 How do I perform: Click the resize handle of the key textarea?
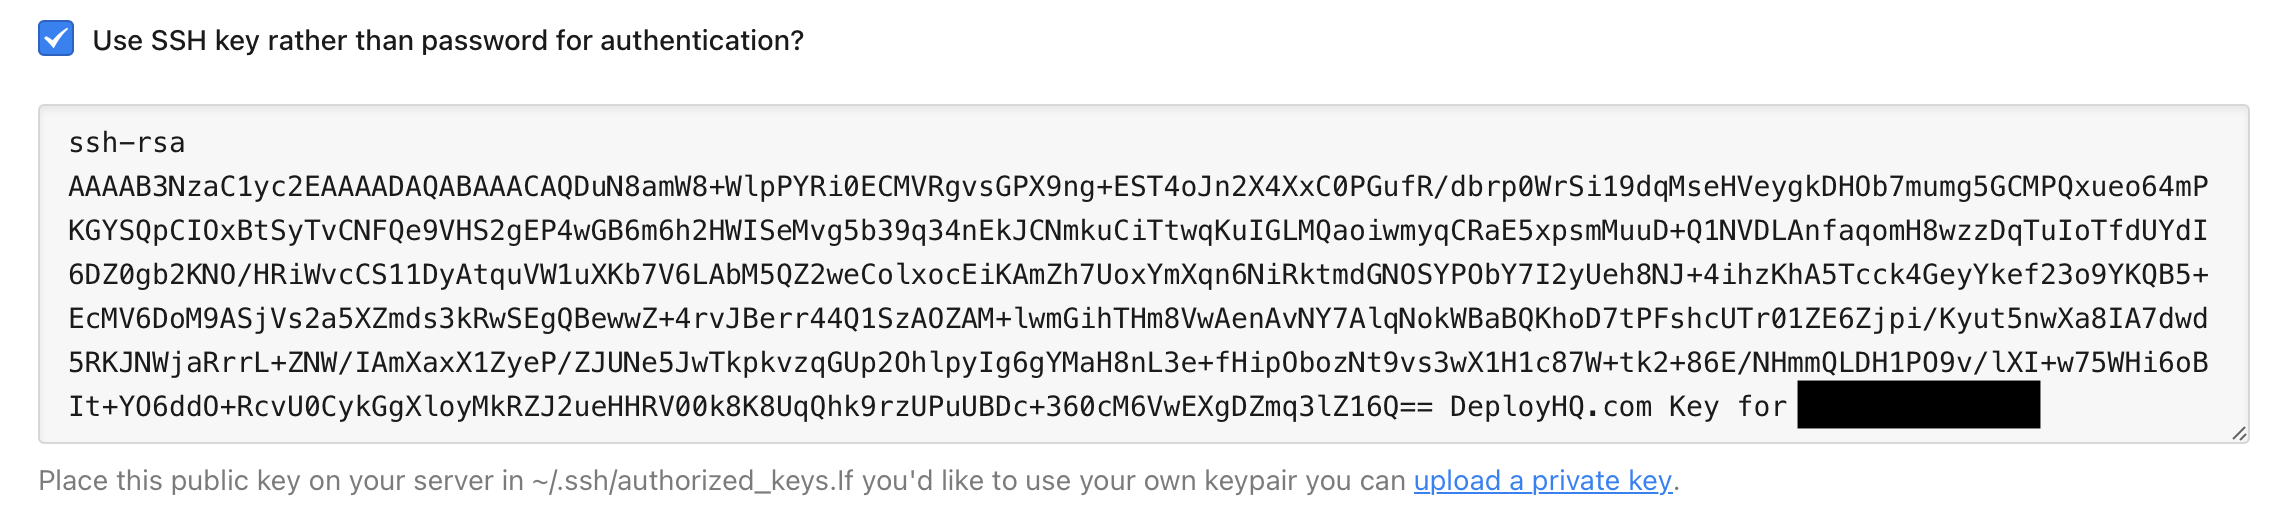pos(2238,433)
